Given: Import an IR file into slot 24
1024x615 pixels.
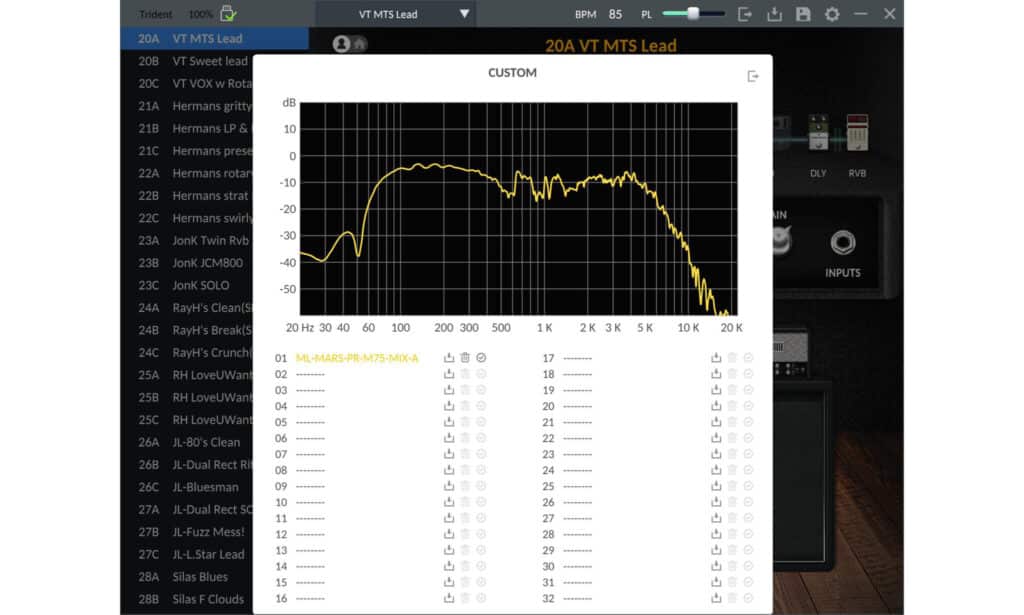Looking at the screenshot, I should pos(716,470).
